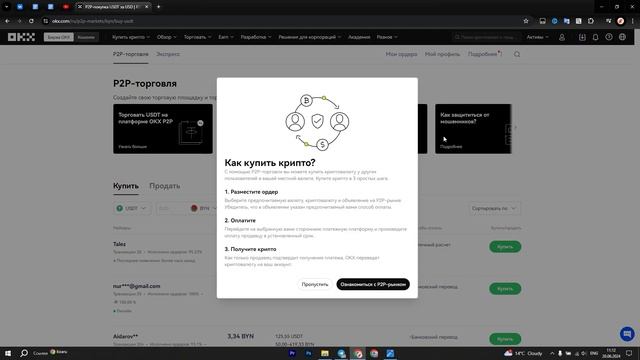
Task: Open the Торговать USDT на платформе OKX P2P card
Action: point(163,129)
